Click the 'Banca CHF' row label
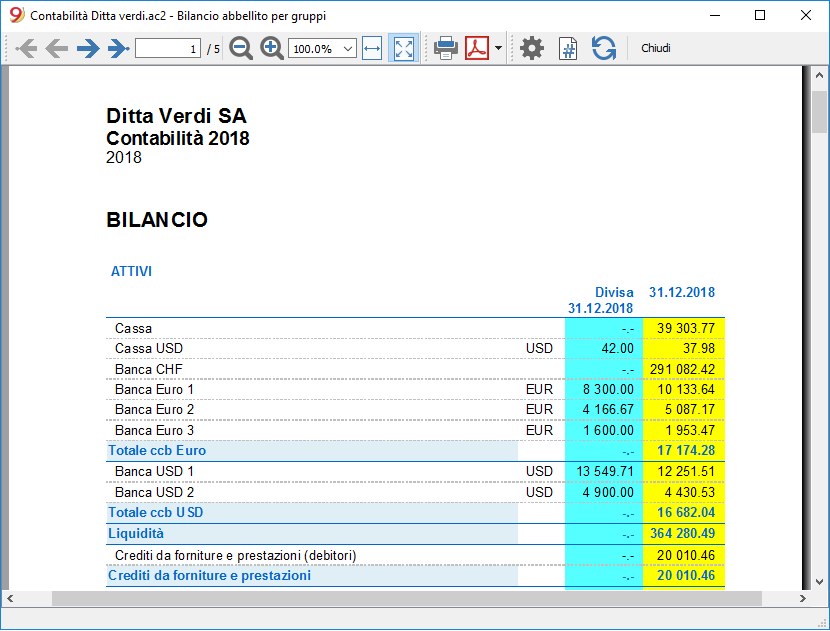The height and width of the screenshot is (631, 830). tap(149, 369)
